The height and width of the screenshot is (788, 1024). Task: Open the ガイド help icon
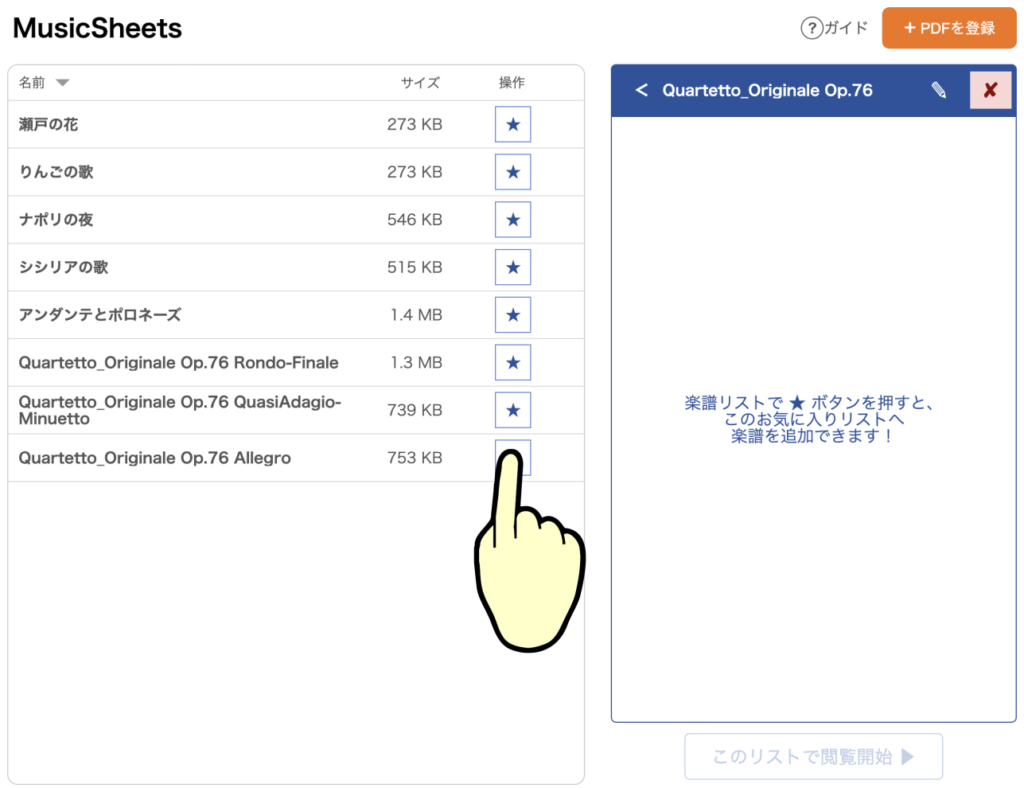(x=812, y=28)
